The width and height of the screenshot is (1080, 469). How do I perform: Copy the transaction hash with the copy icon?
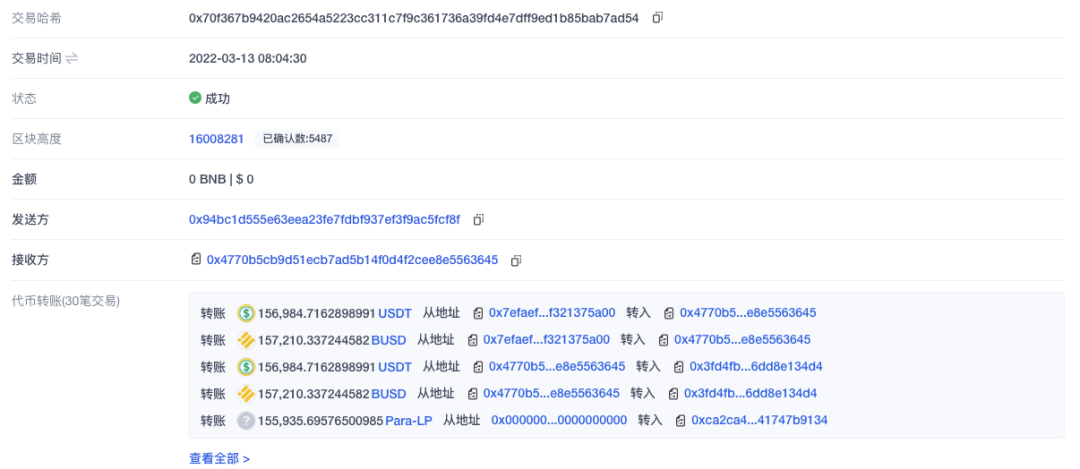click(x=658, y=18)
